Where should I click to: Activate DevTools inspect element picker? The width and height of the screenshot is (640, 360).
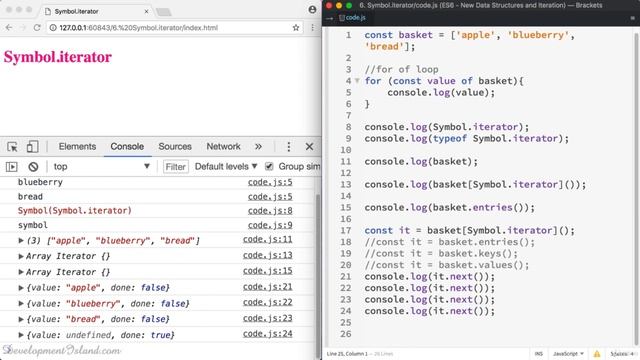coord(12,147)
